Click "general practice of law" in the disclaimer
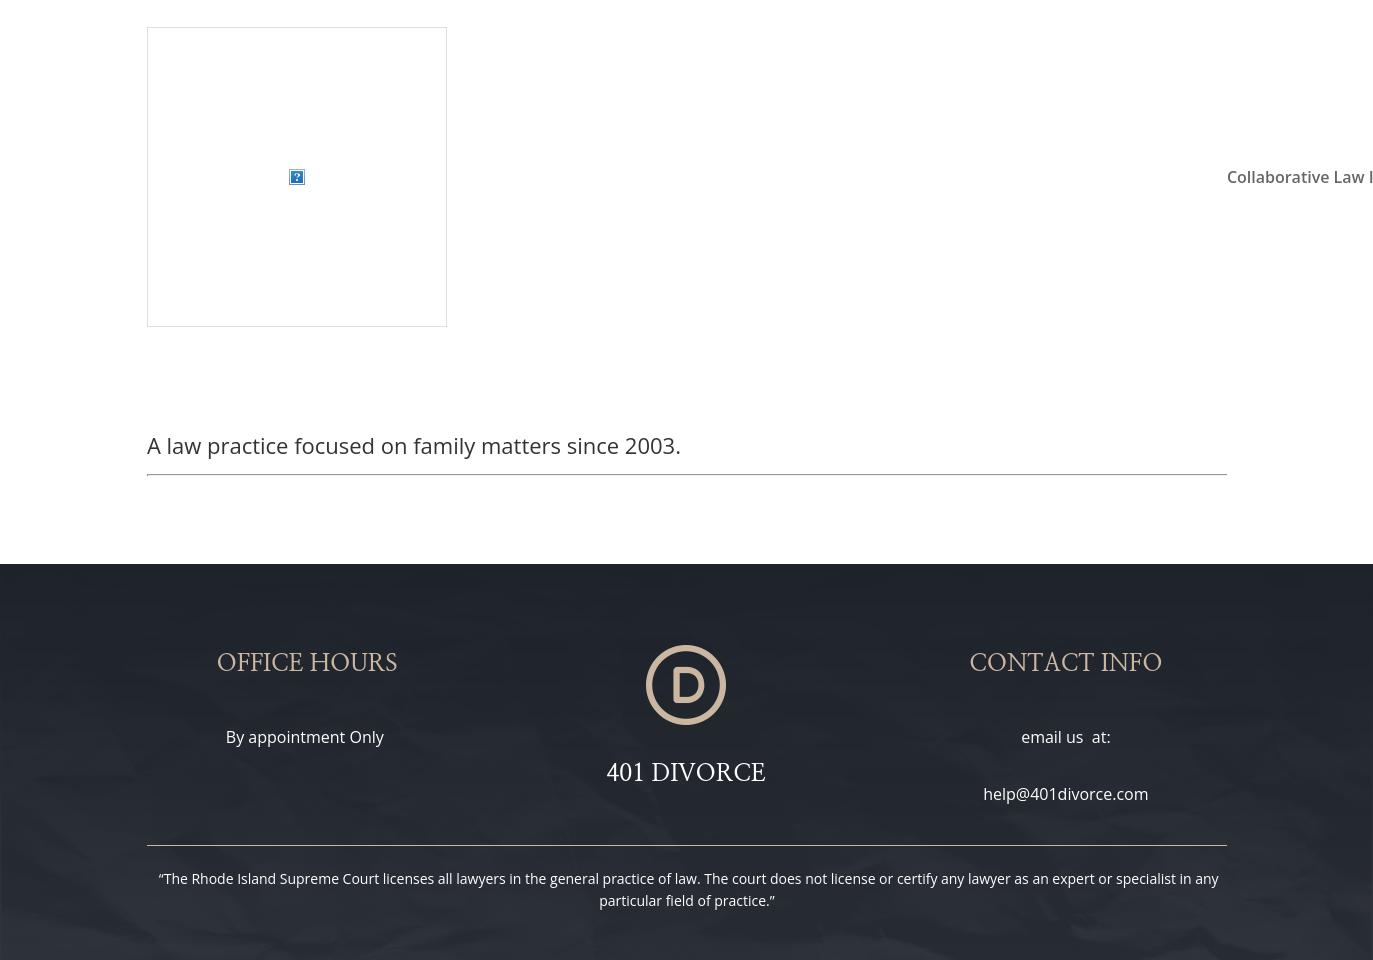Screen dimensions: 1373x960 tap(624, 879)
